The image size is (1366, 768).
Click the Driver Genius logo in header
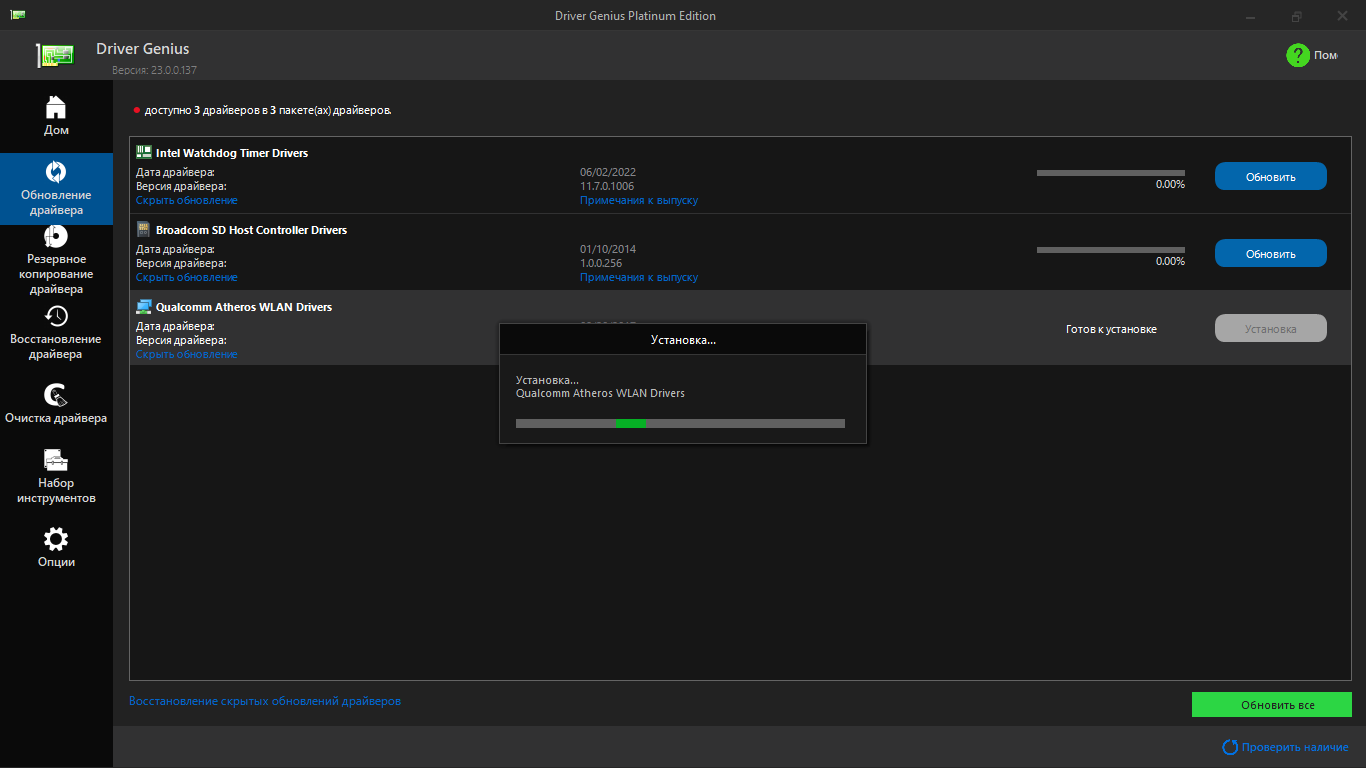point(55,55)
